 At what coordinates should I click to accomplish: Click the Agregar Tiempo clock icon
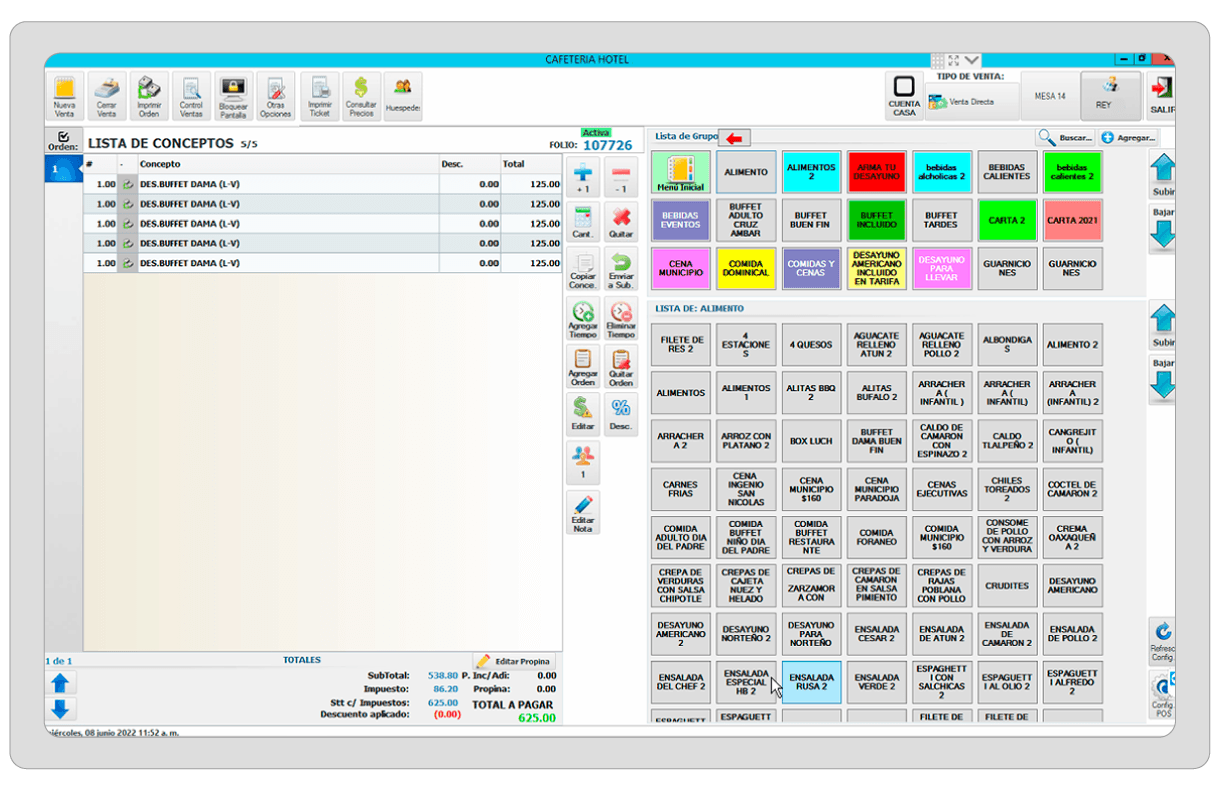click(583, 318)
